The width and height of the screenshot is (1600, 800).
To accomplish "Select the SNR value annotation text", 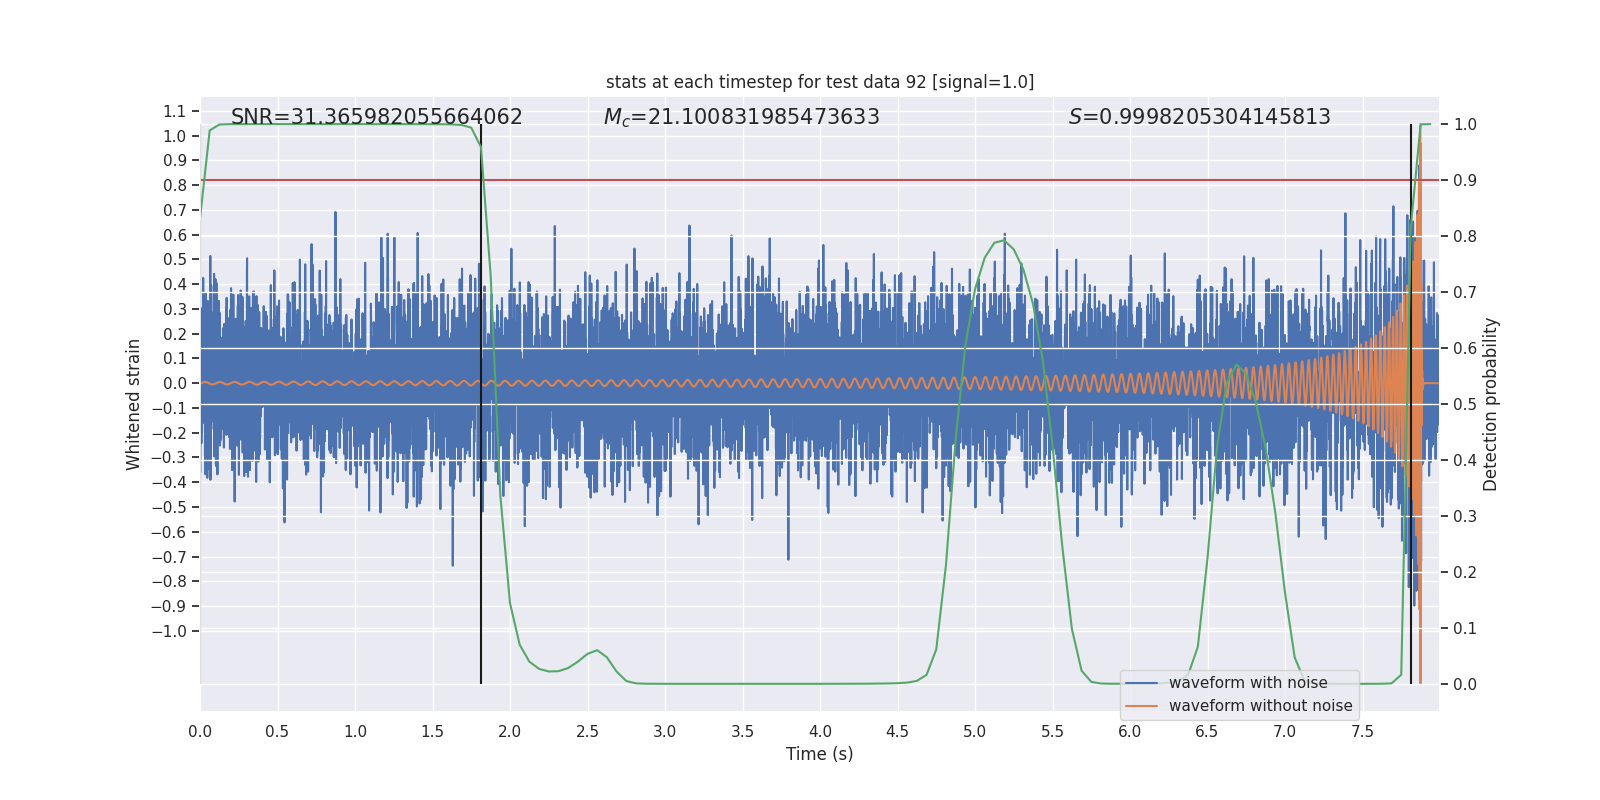I will click(x=376, y=117).
